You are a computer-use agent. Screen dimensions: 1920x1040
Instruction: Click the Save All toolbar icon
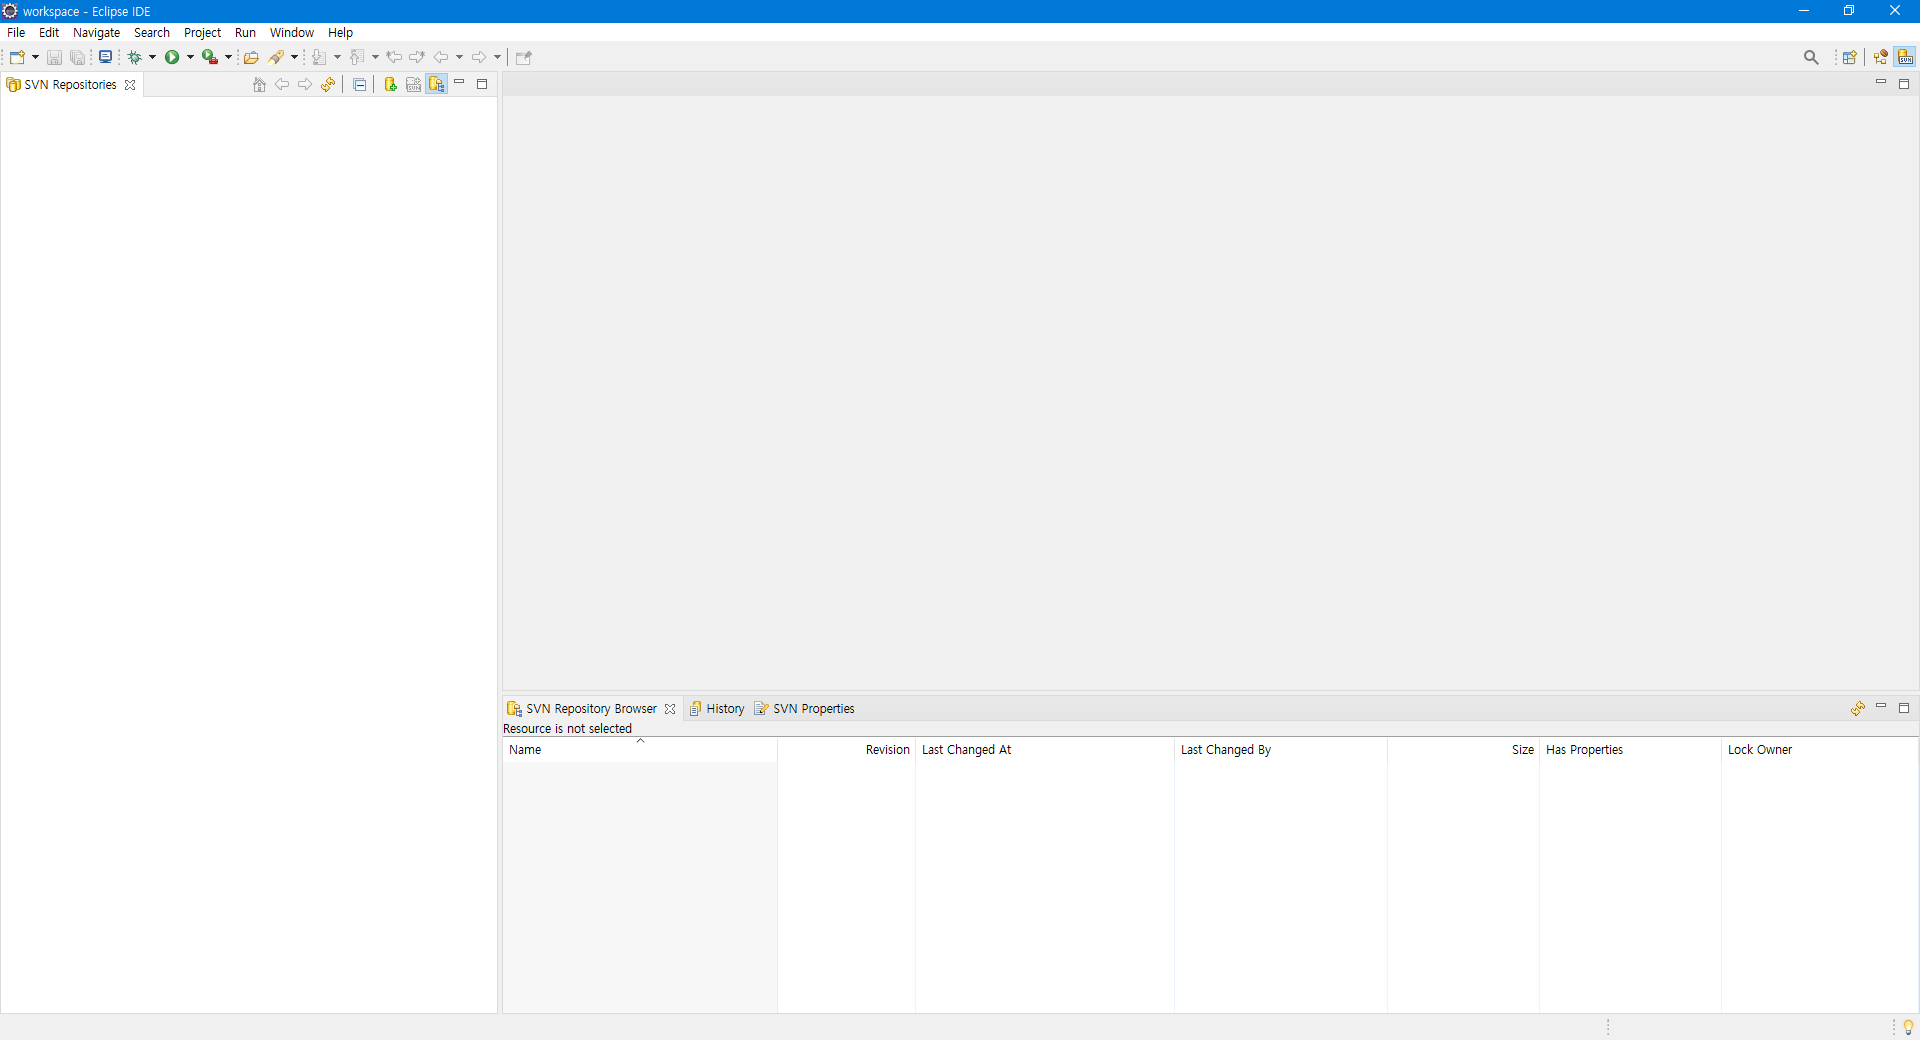[x=77, y=57]
